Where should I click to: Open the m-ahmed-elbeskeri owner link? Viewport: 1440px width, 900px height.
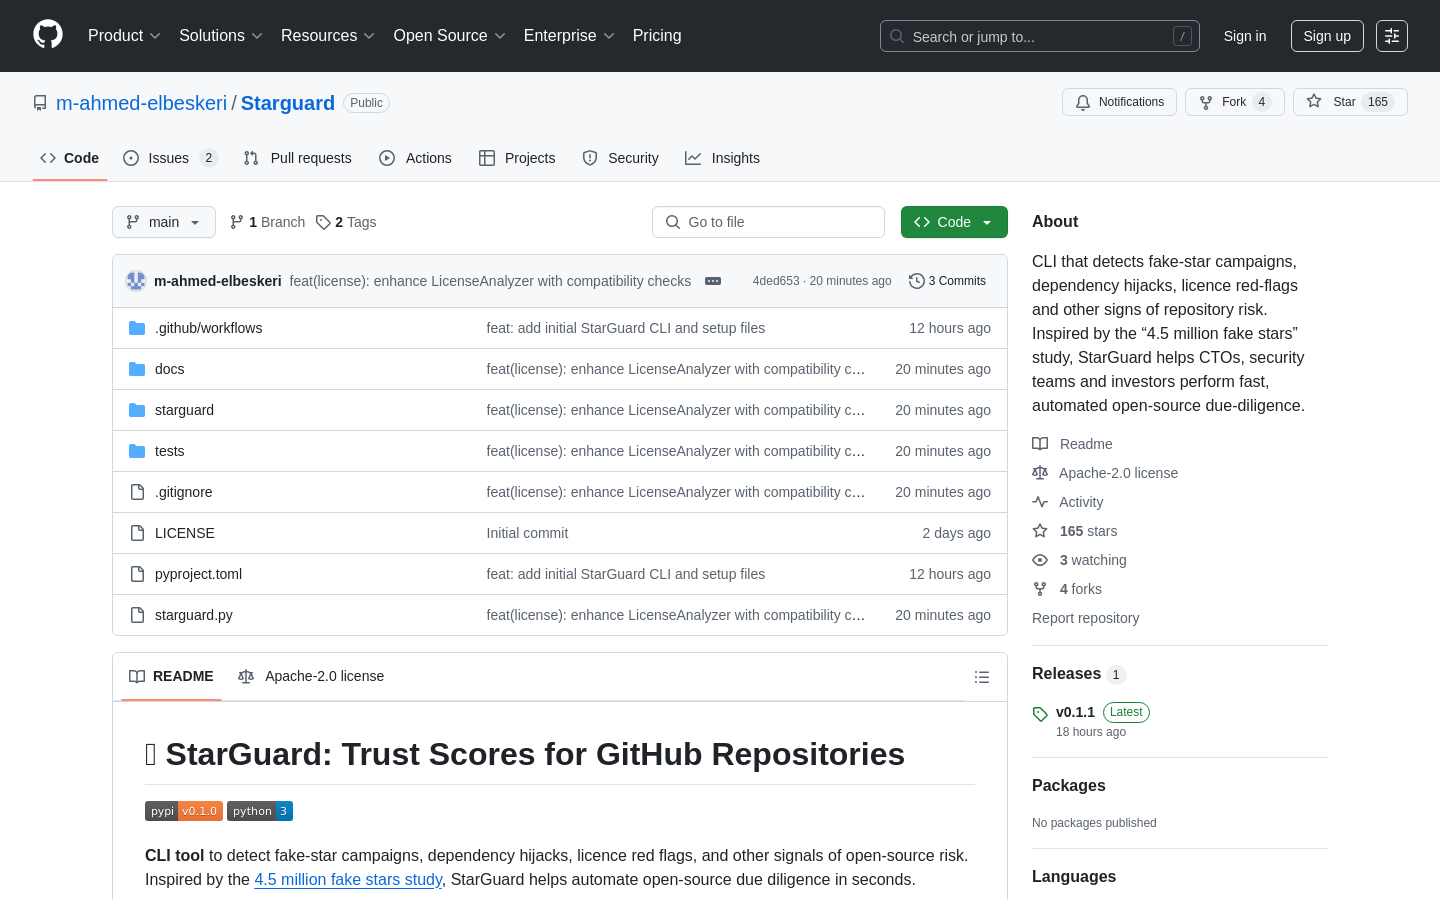pos(141,103)
